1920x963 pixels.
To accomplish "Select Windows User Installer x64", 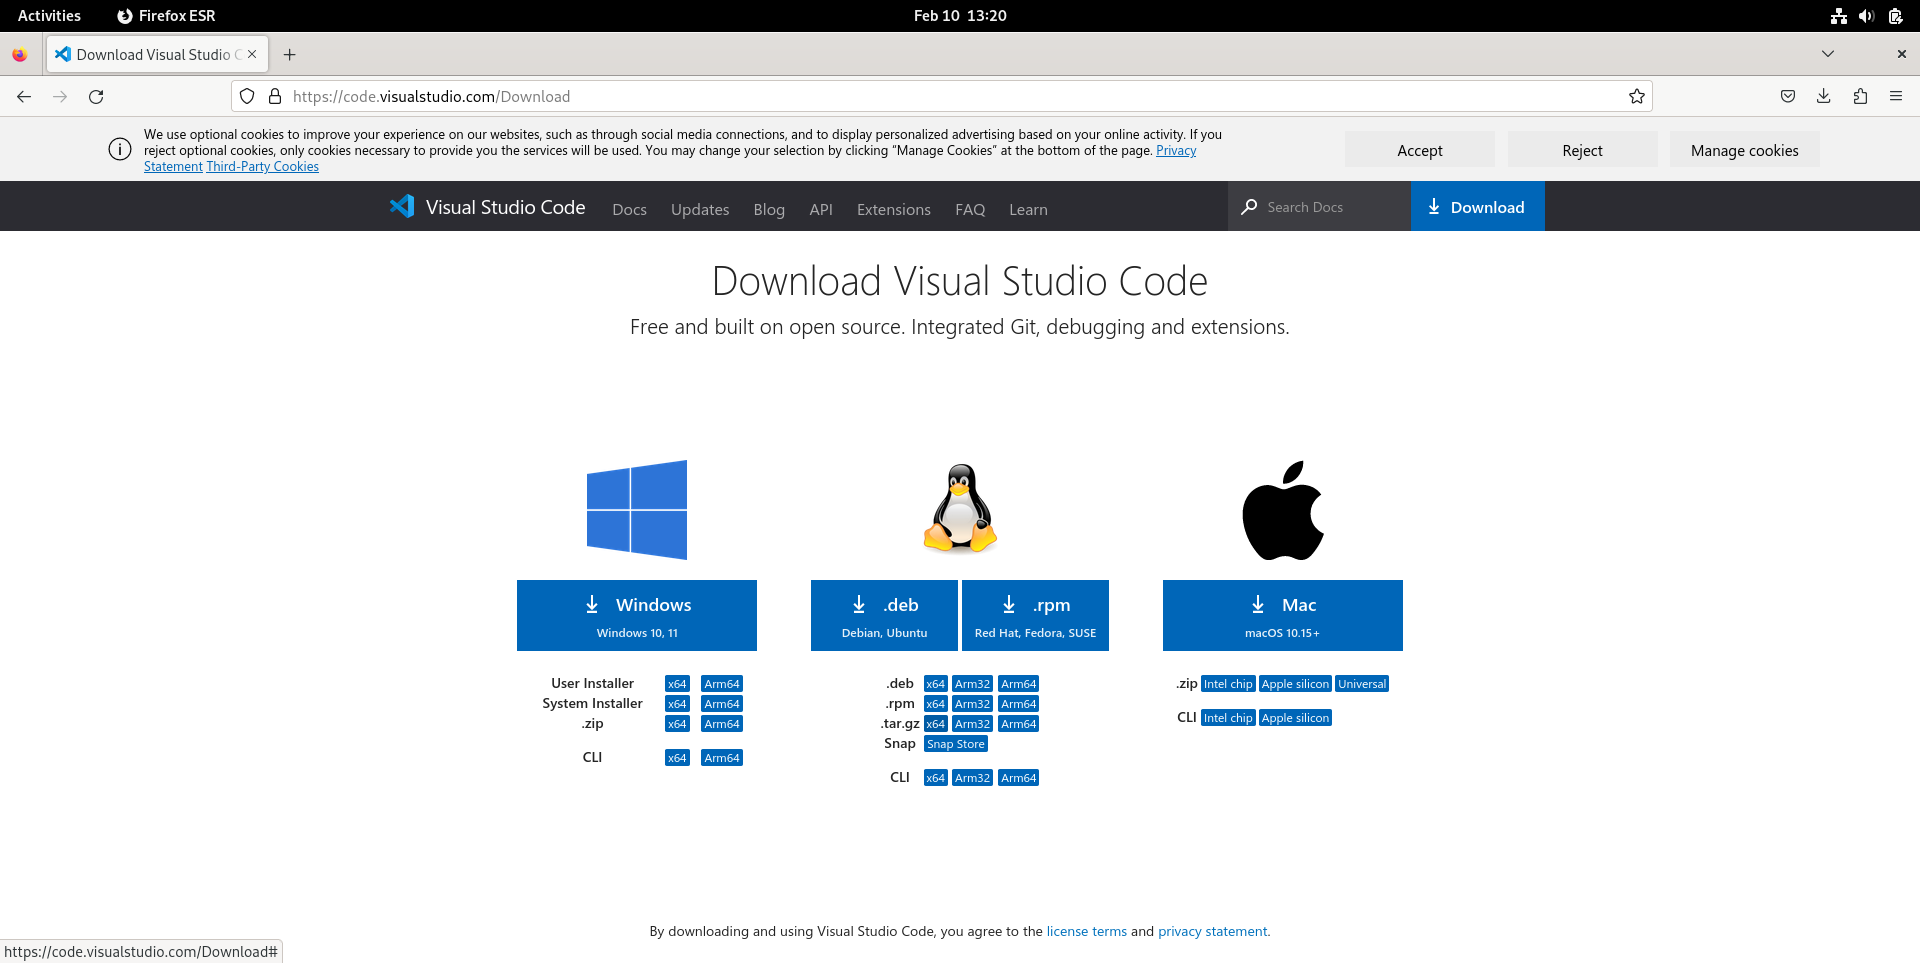I will click(677, 684).
